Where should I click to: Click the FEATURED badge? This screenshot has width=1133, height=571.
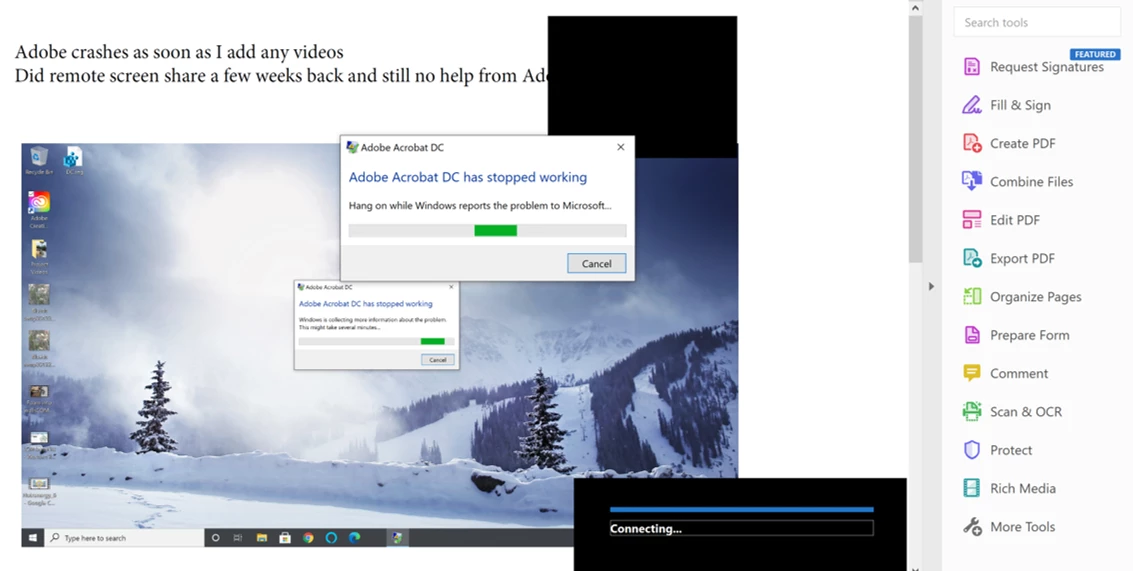(1095, 54)
